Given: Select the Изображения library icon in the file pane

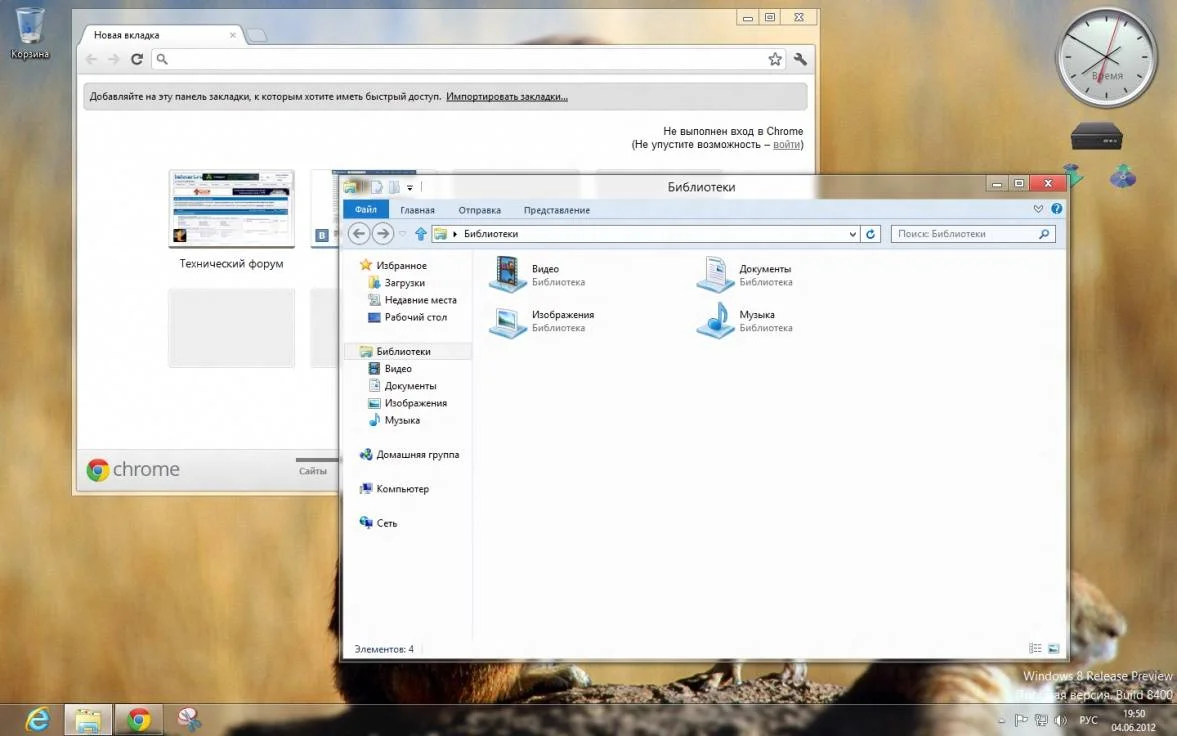Looking at the screenshot, I should coord(508,321).
